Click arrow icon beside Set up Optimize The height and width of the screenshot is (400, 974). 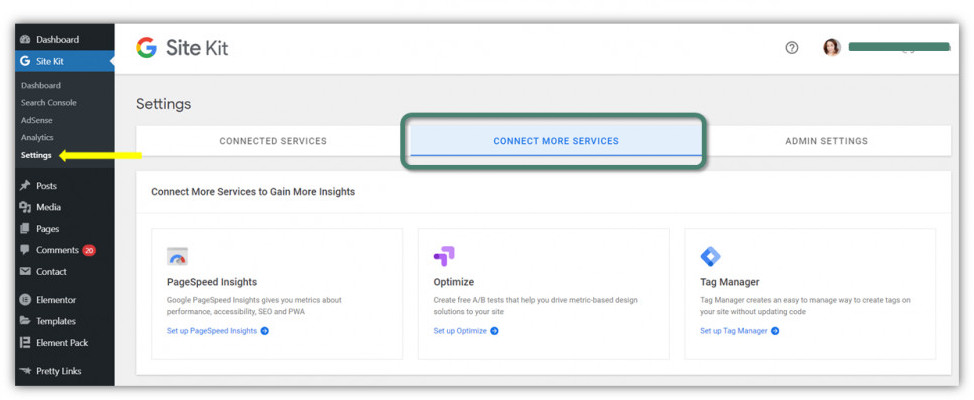click(x=494, y=331)
